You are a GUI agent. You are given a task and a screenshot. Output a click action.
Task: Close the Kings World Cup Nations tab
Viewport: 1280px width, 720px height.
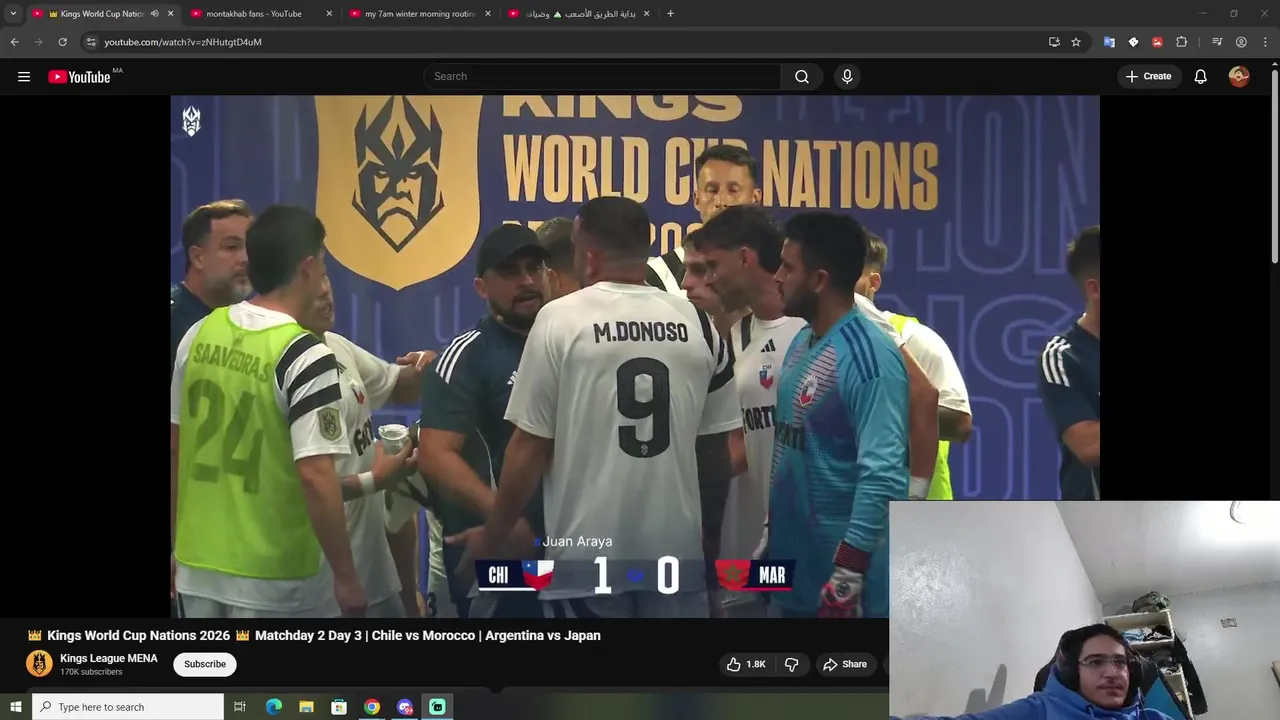coord(170,14)
